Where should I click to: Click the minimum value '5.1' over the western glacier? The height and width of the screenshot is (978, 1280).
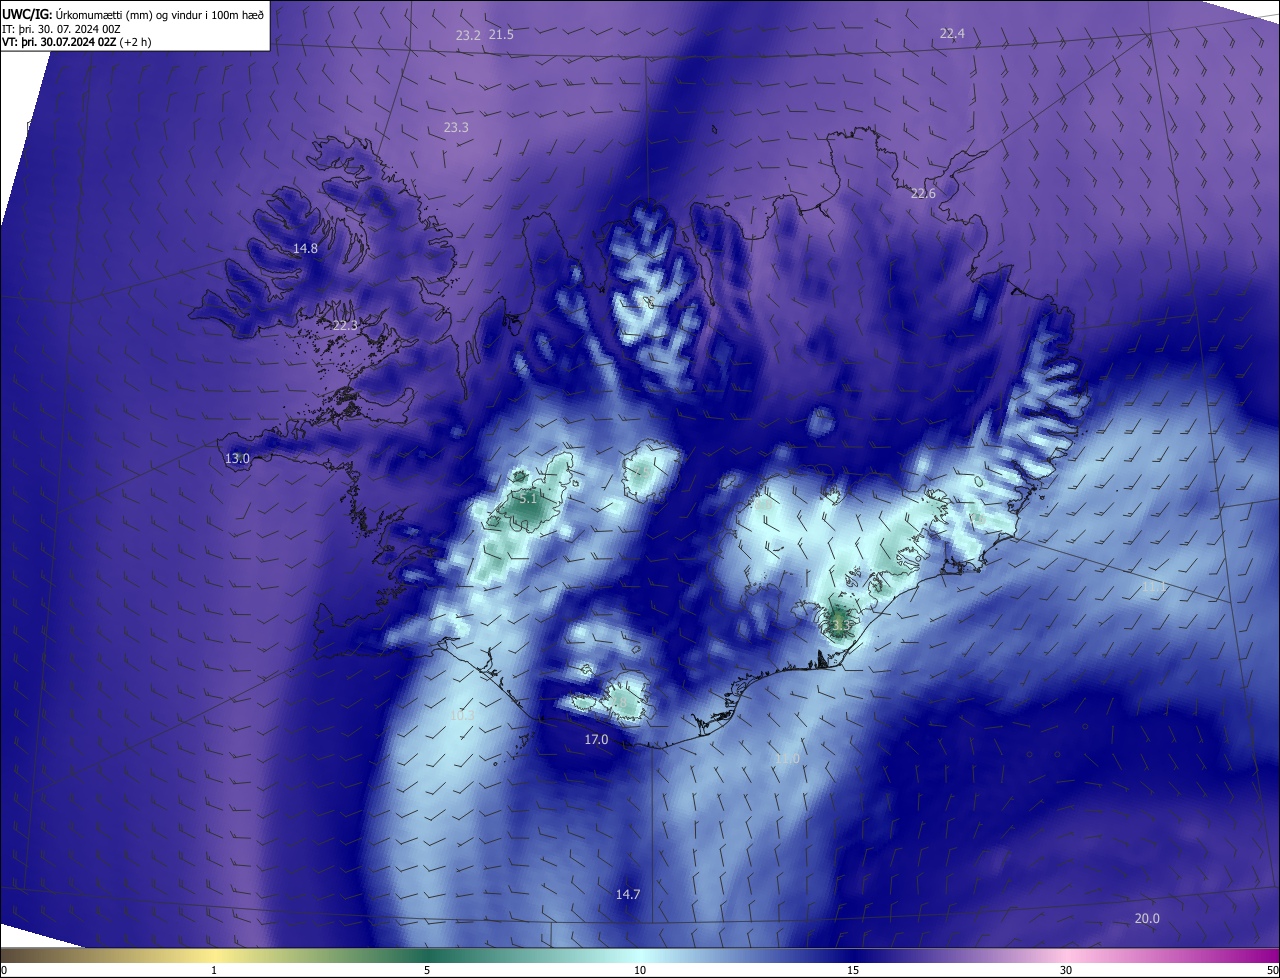click(x=529, y=497)
